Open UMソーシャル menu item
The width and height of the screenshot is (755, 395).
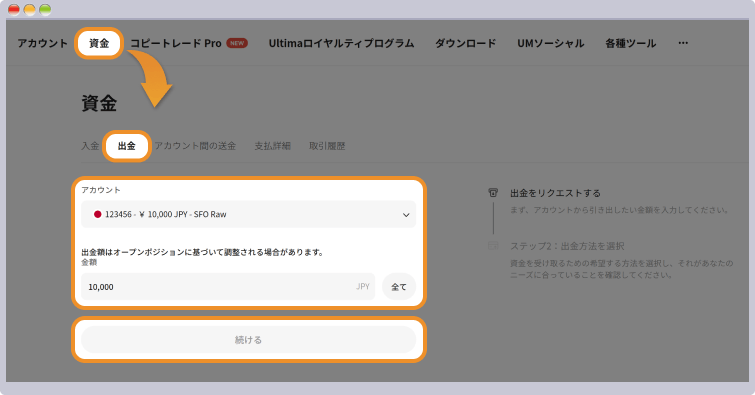(551, 43)
